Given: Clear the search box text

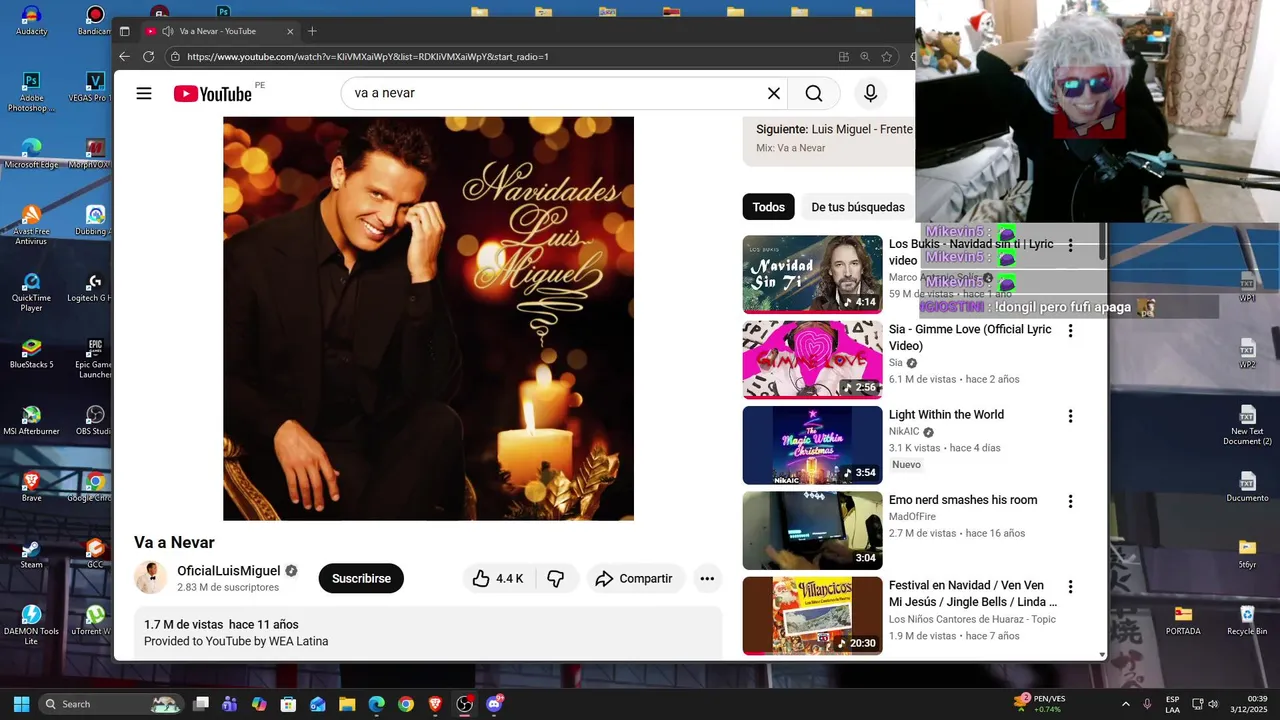Looking at the screenshot, I should pyautogui.click(x=773, y=93).
